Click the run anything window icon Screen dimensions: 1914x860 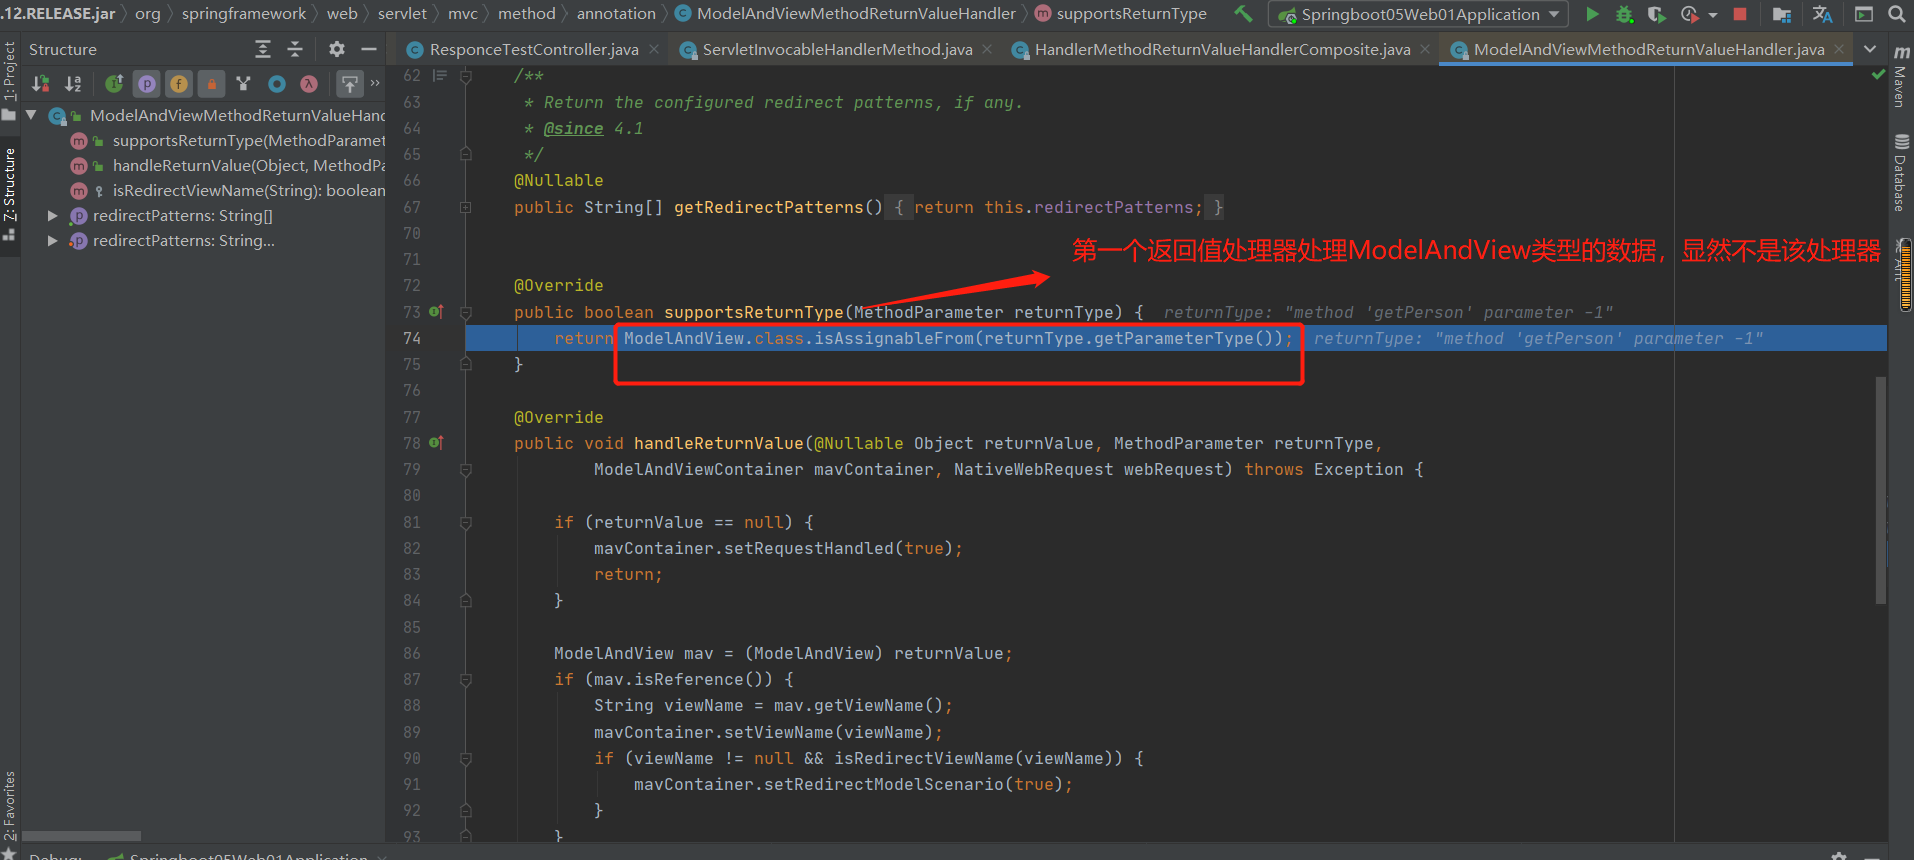click(1864, 14)
